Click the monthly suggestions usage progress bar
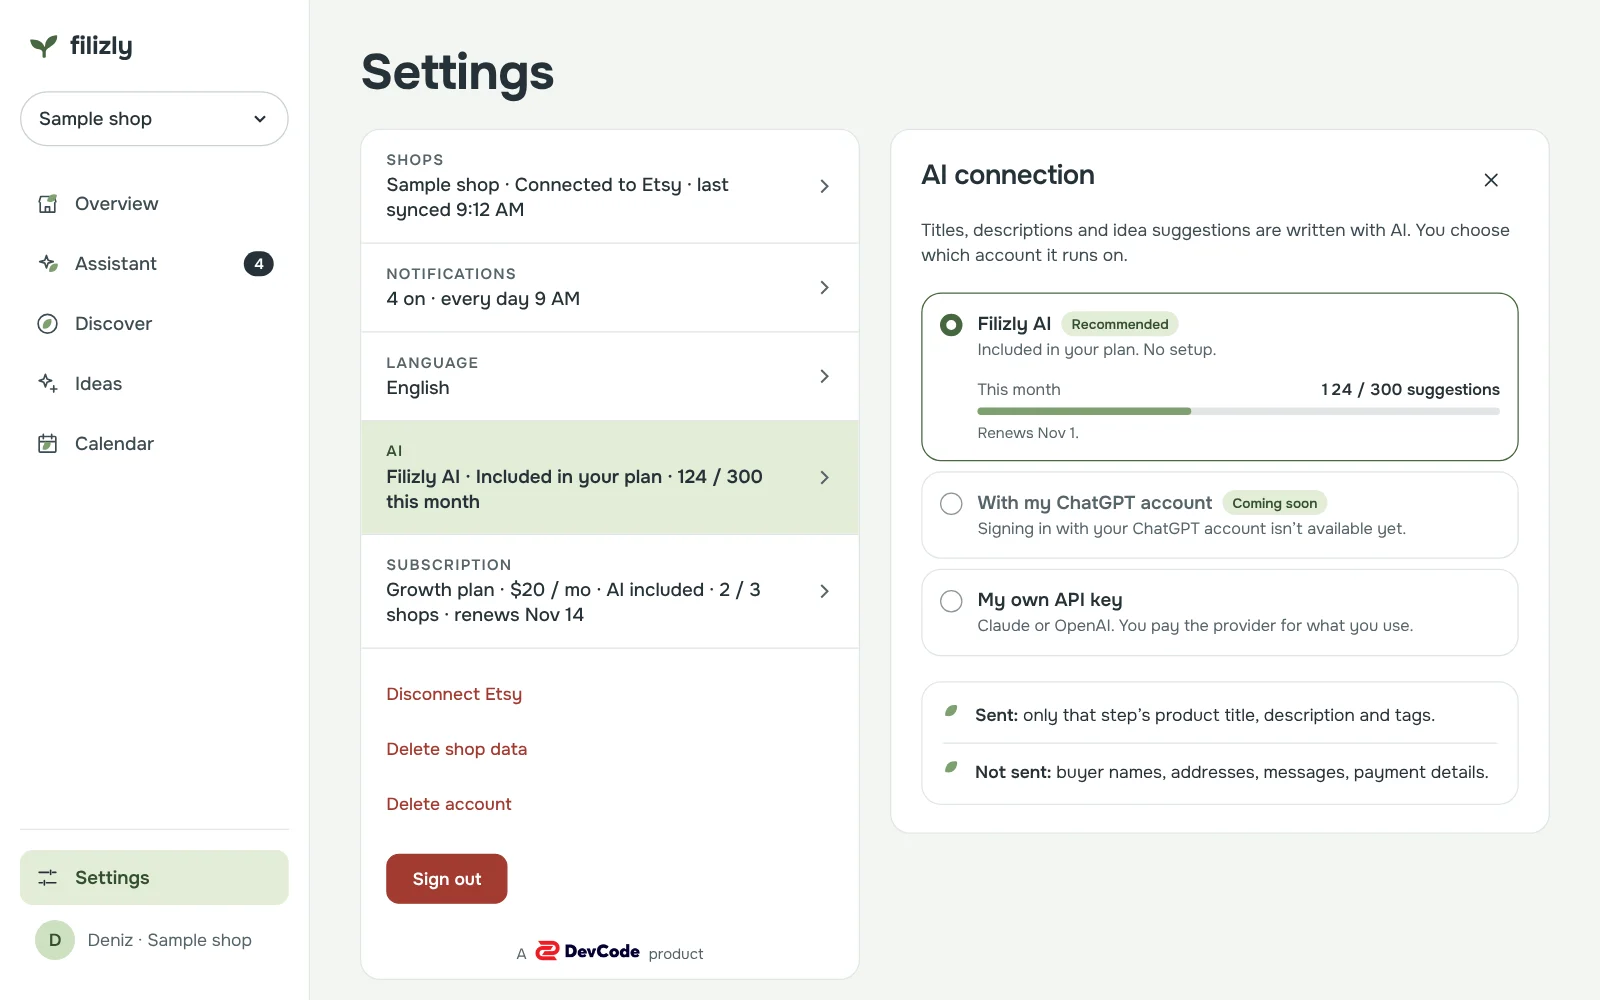Image resolution: width=1600 pixels, height=1000 pixels. coord(1239,411)
